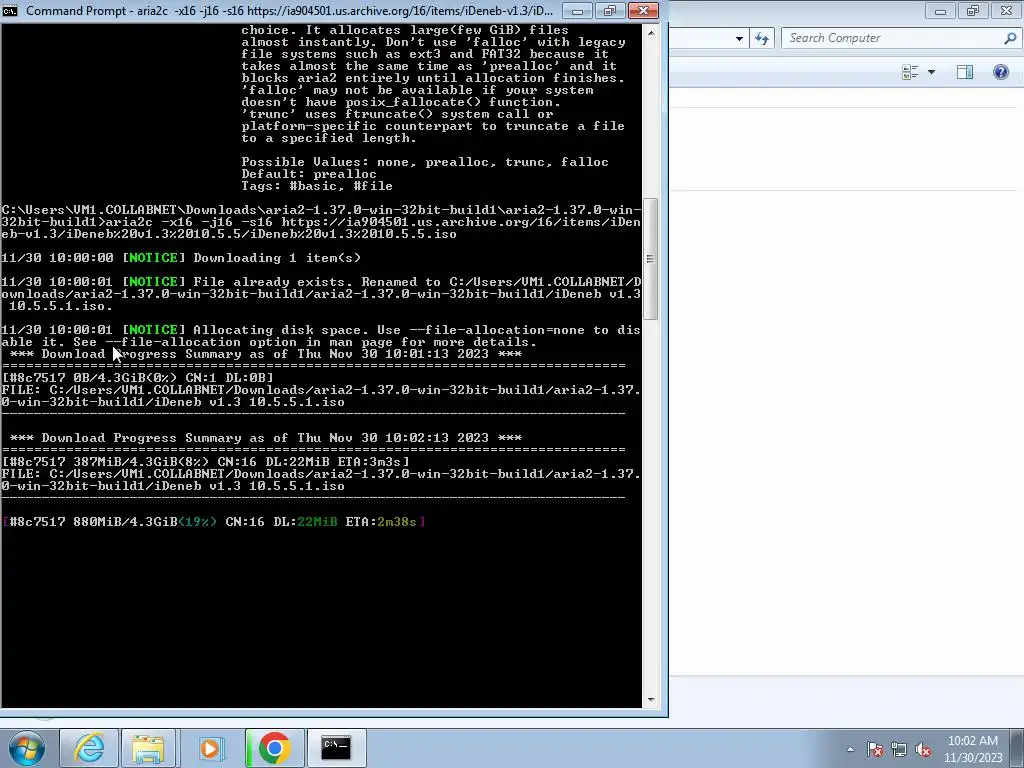Screen dimensions: 1024x768
Task: Click the Command Prompt scrollbar up arrow
Action: 650,33
